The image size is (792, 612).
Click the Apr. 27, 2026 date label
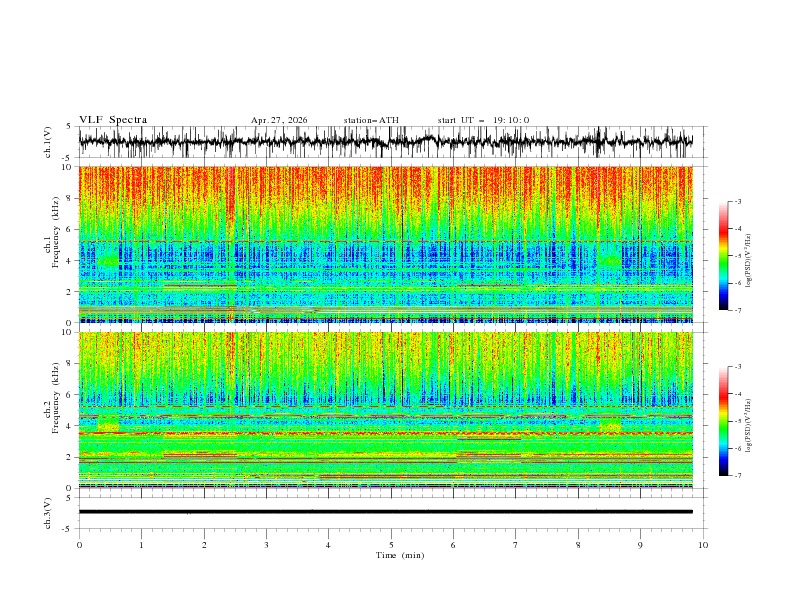(x=279, y=120)
